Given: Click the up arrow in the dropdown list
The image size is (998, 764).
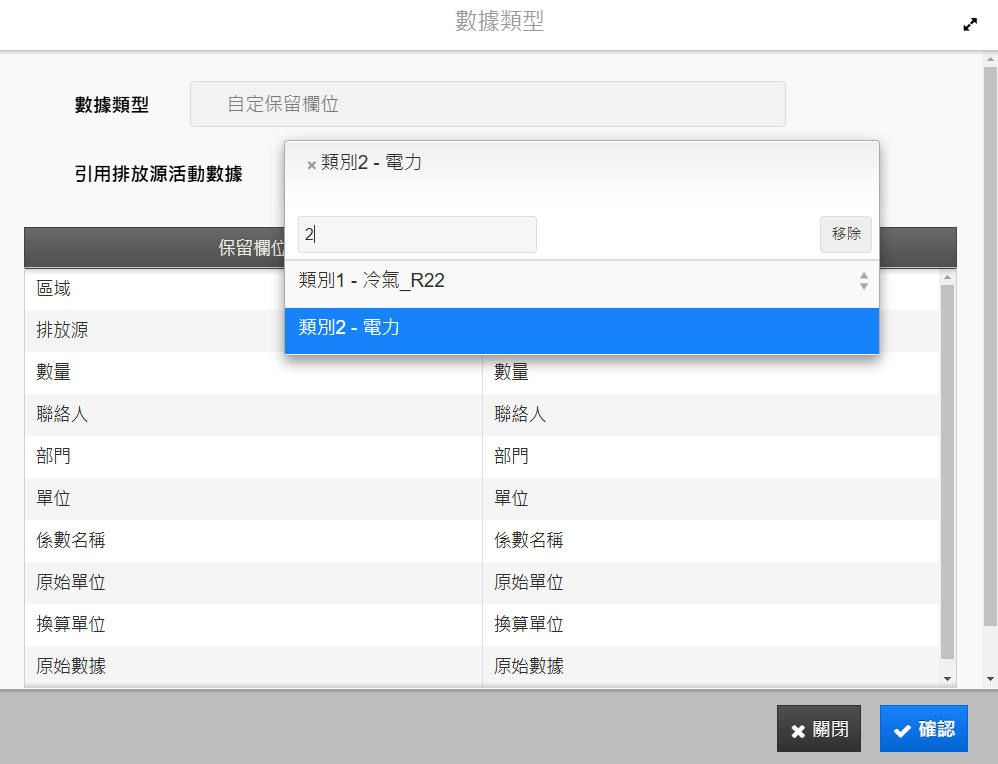Looking at the screenshot, I should (x=864, y=276).
